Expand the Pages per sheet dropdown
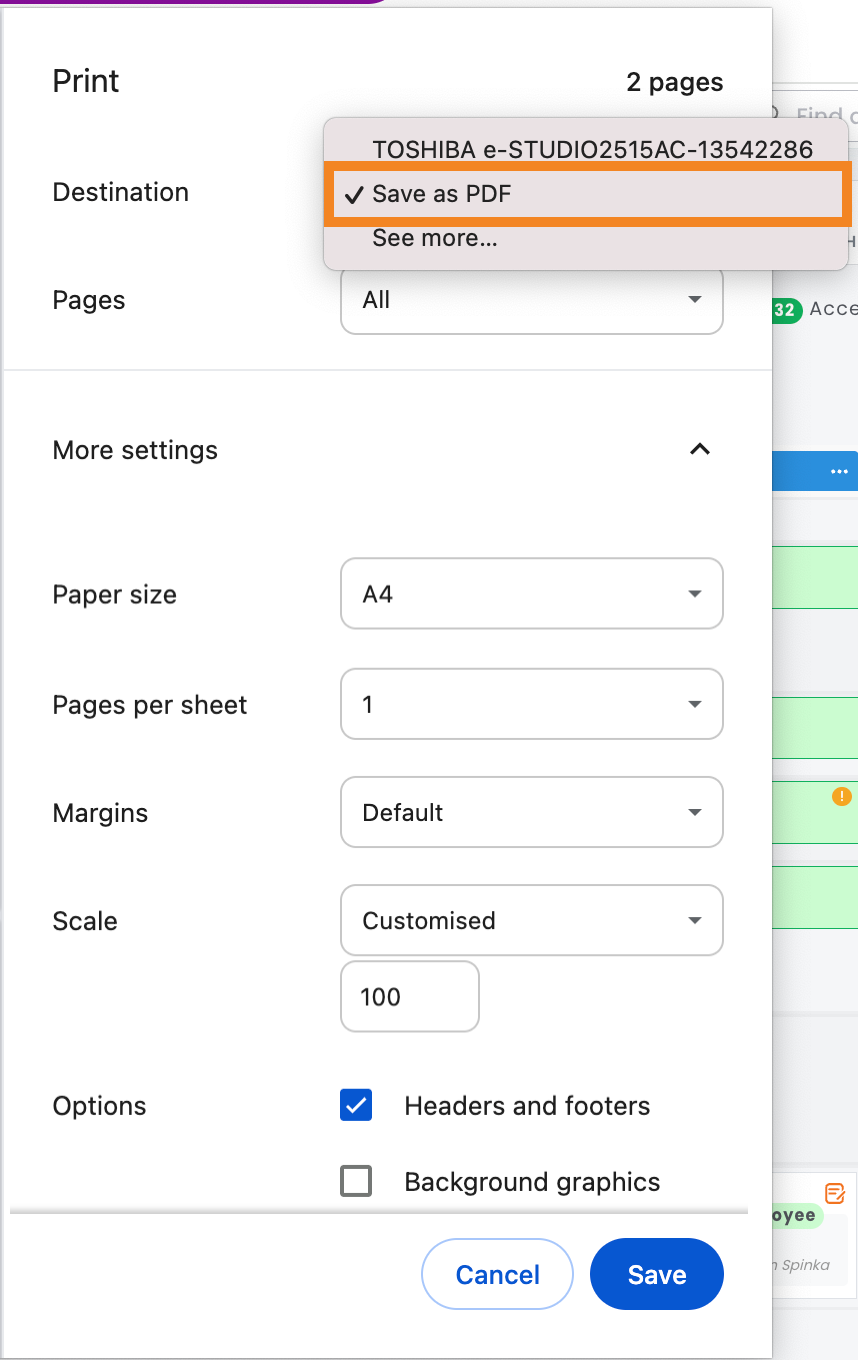Image resolution: width=858 pixels, height=1360 pixels. click(x=531, y=705)
